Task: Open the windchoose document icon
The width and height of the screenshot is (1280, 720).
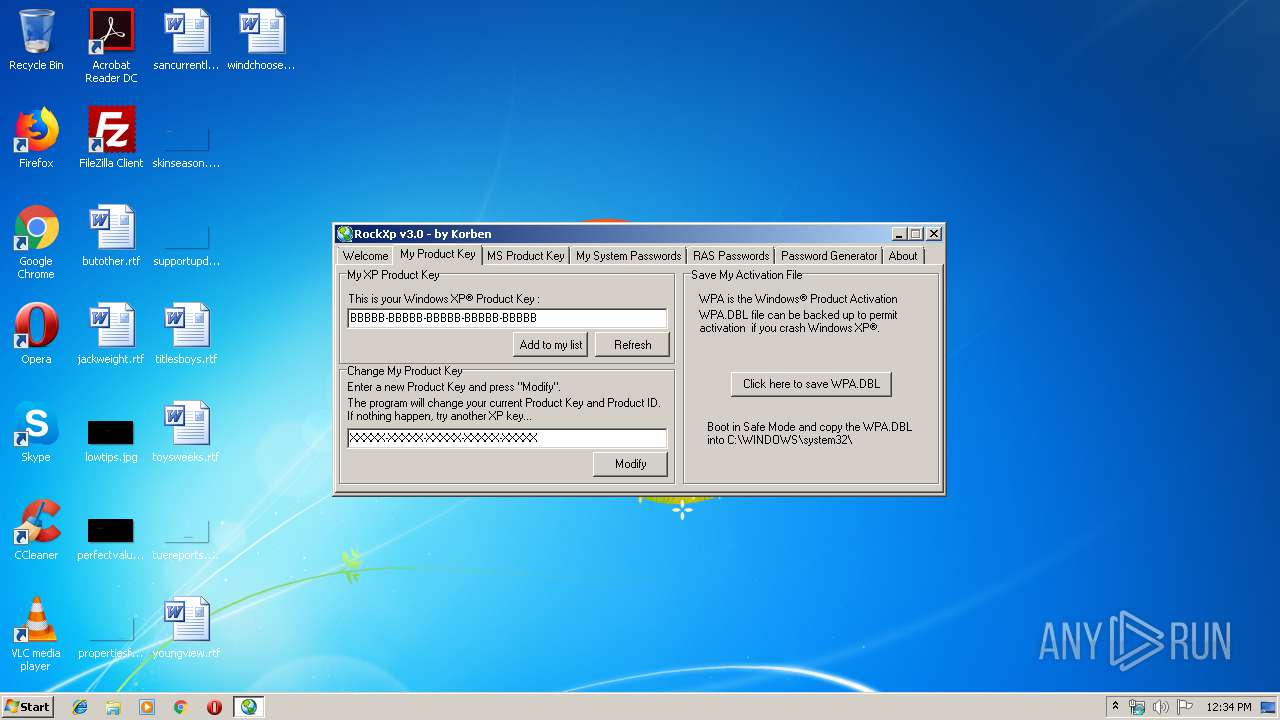Action: 261,40
